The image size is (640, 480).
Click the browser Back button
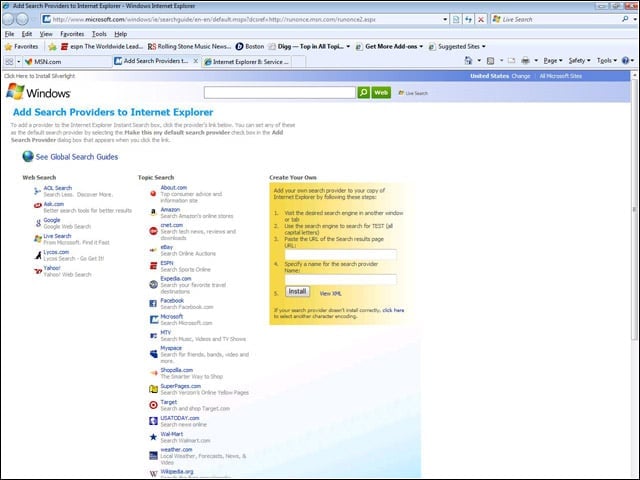click(9, 19)
